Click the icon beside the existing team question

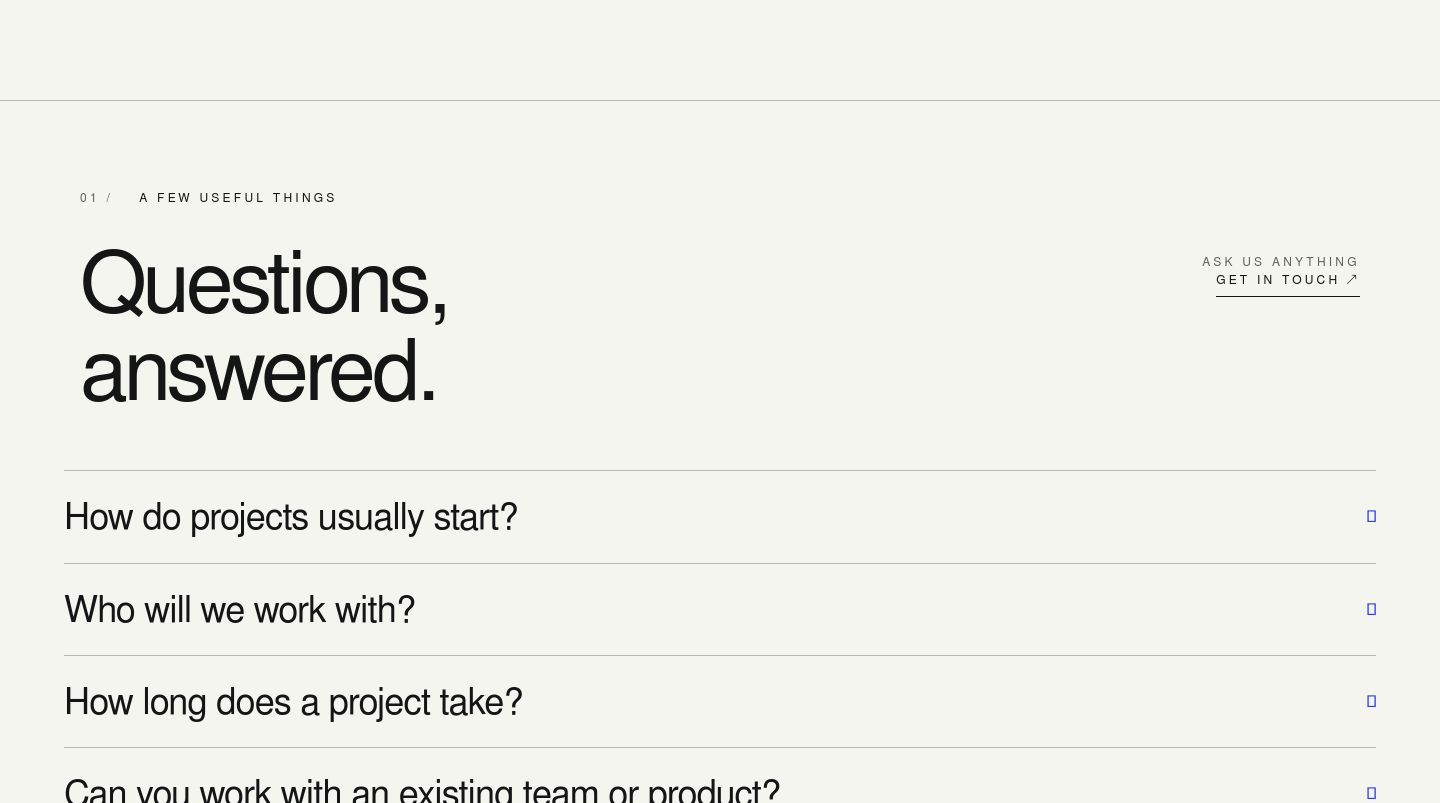tap(1371, 793)
